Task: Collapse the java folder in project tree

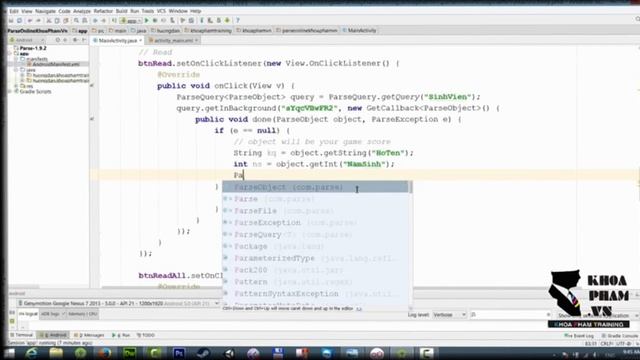Action: [x=17, y=70]
